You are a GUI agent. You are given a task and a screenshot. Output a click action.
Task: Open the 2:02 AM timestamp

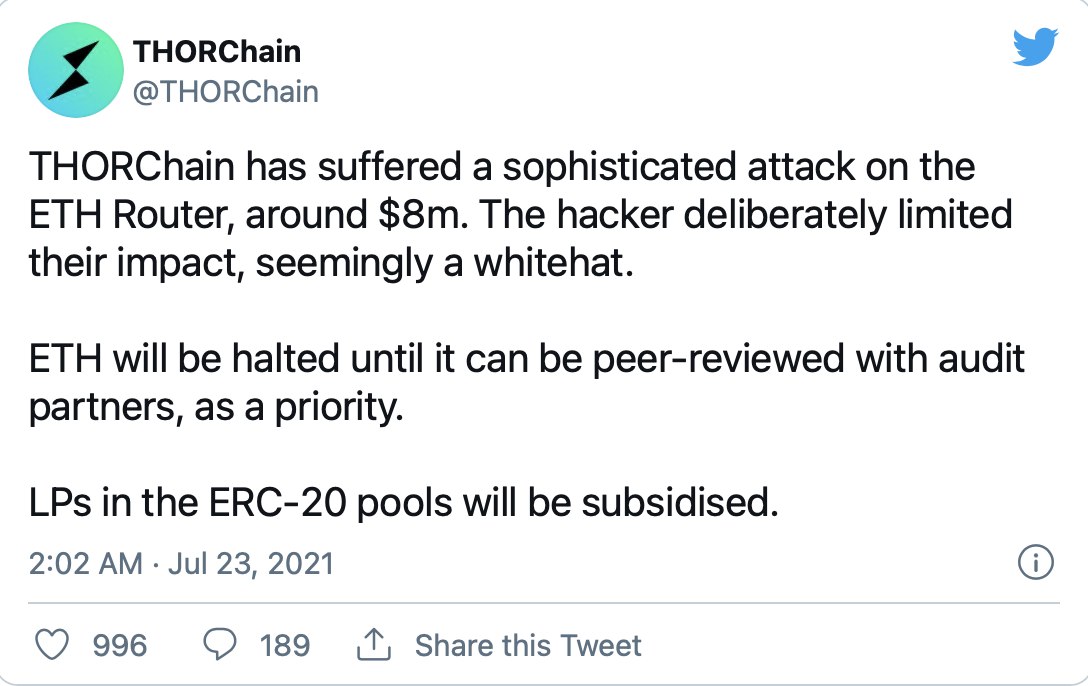pyautogui.click(x=85, y=563)
